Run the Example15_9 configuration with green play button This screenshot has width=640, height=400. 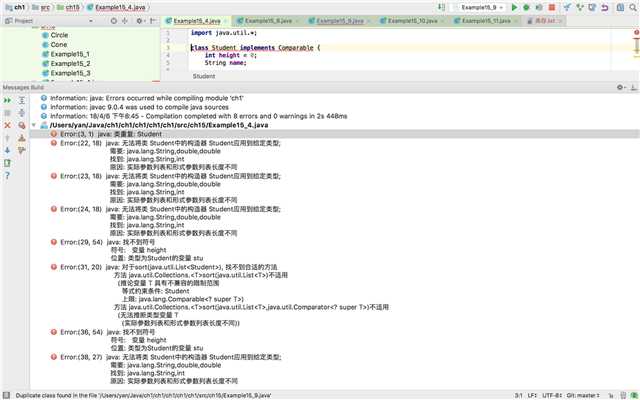[514, 7]
